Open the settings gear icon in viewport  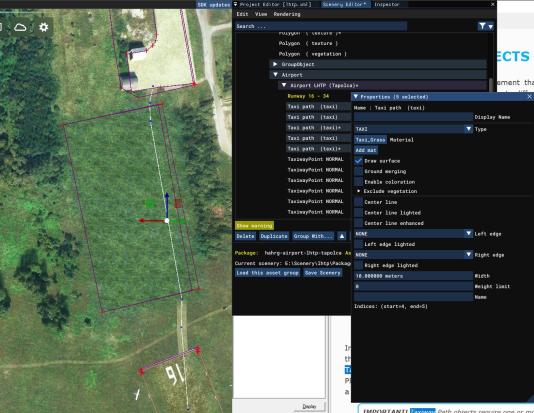point(44,27)
